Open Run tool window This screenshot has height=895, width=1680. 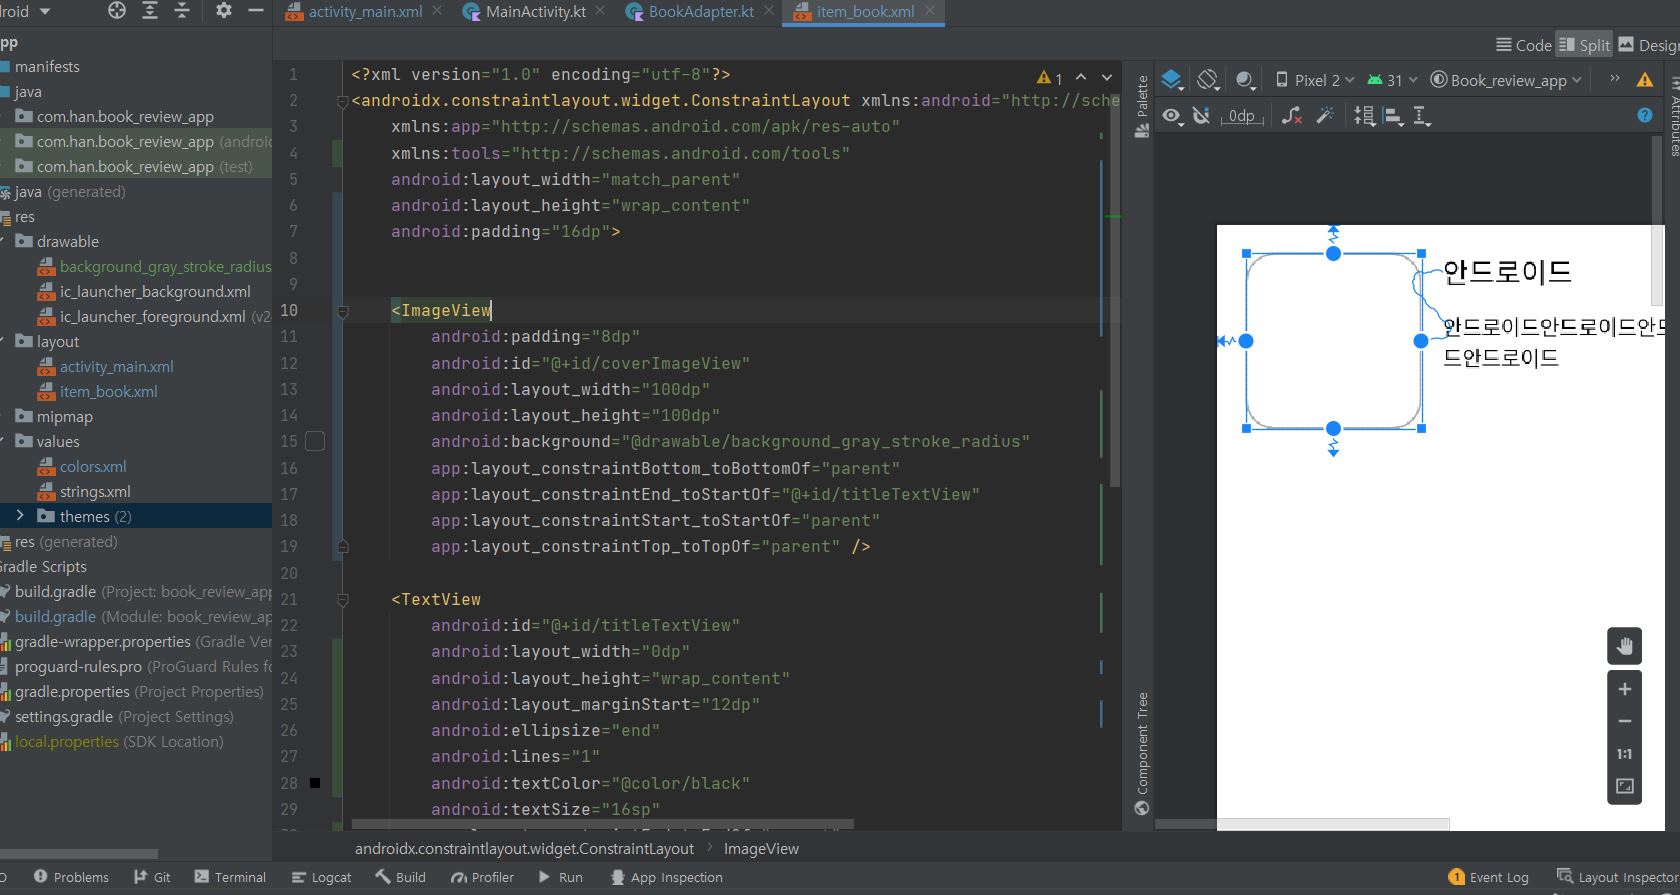point(560,877)
